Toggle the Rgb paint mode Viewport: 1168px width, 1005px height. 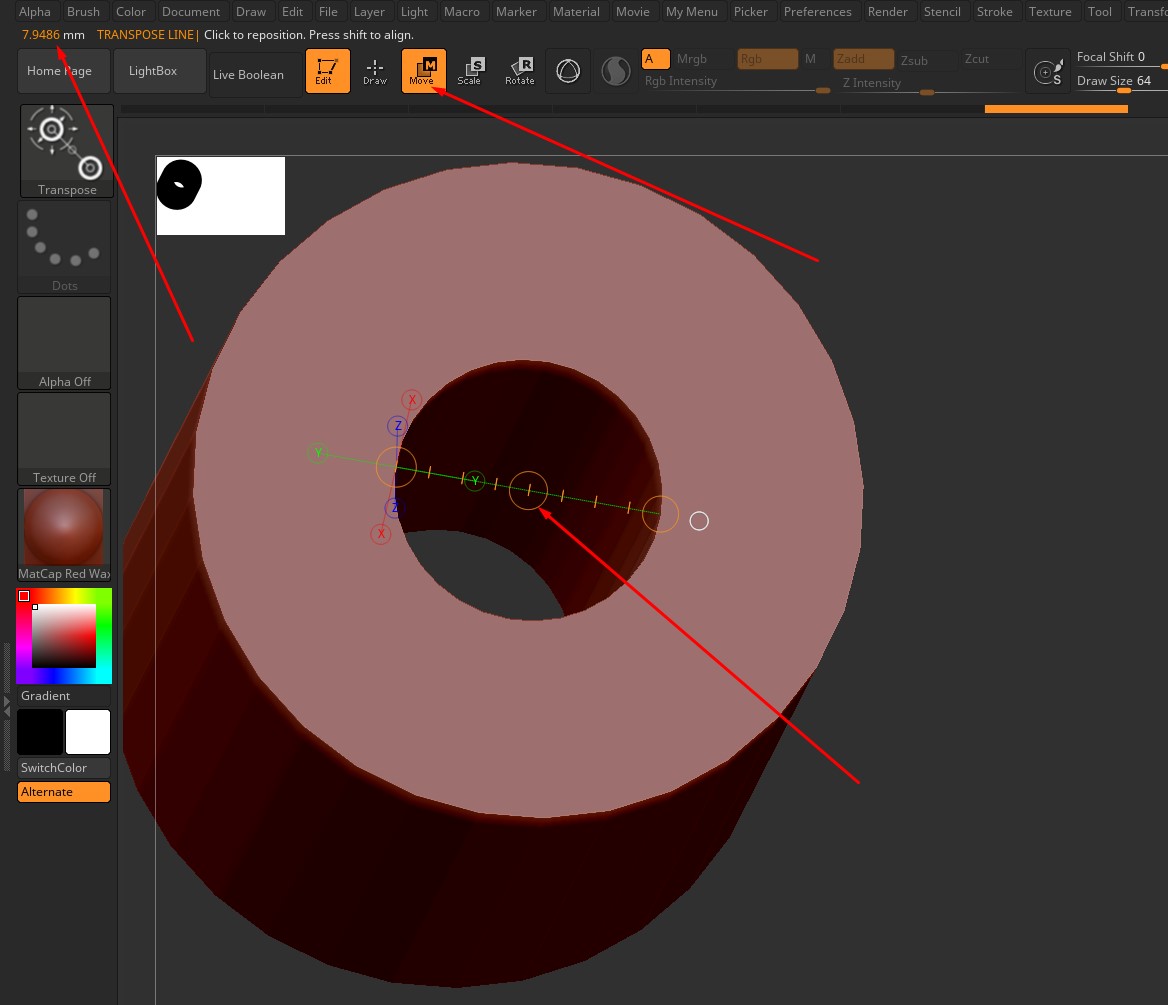pyautogui.click(x=767, y=59)
